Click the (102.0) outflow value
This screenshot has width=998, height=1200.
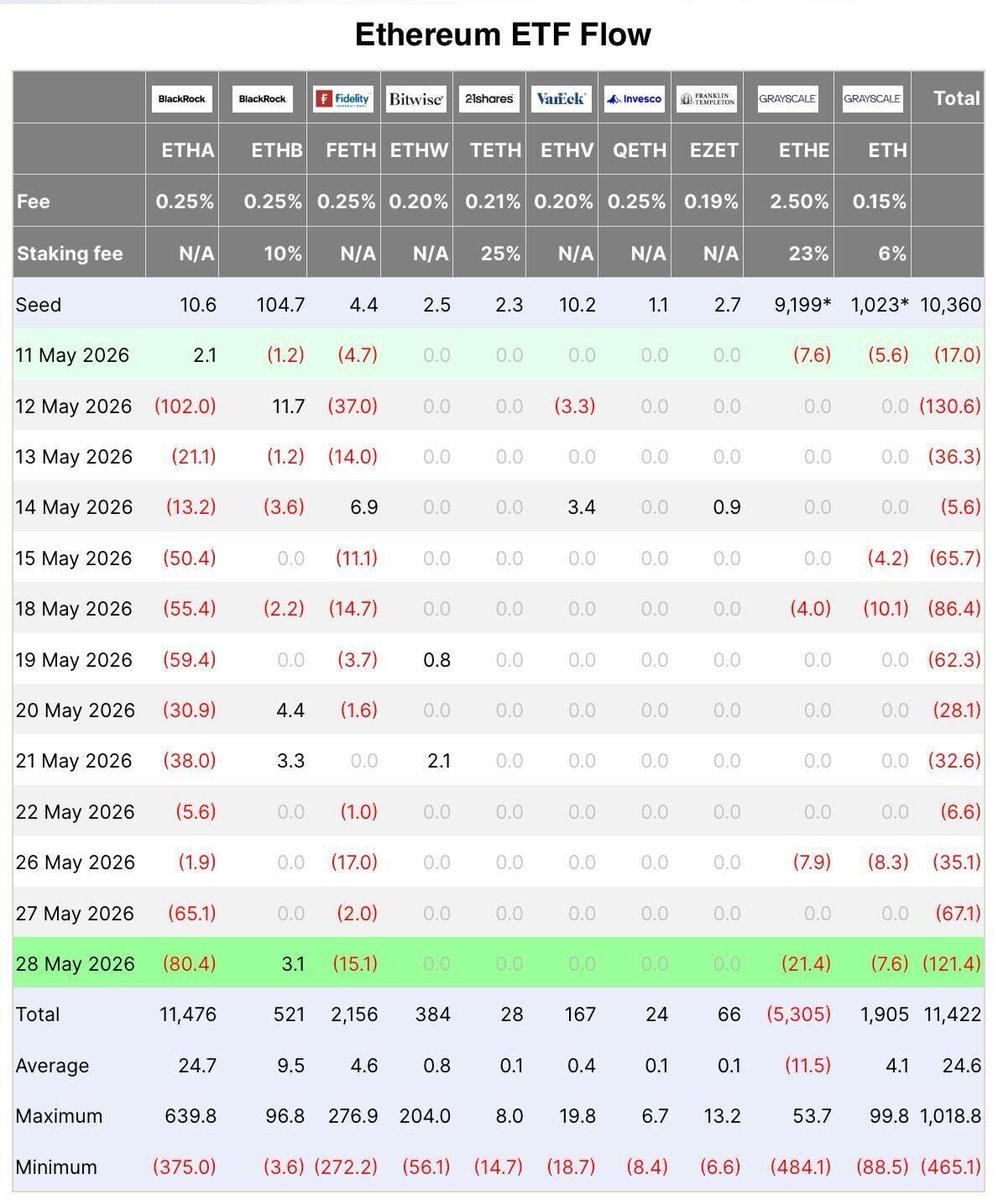point(185,406)
